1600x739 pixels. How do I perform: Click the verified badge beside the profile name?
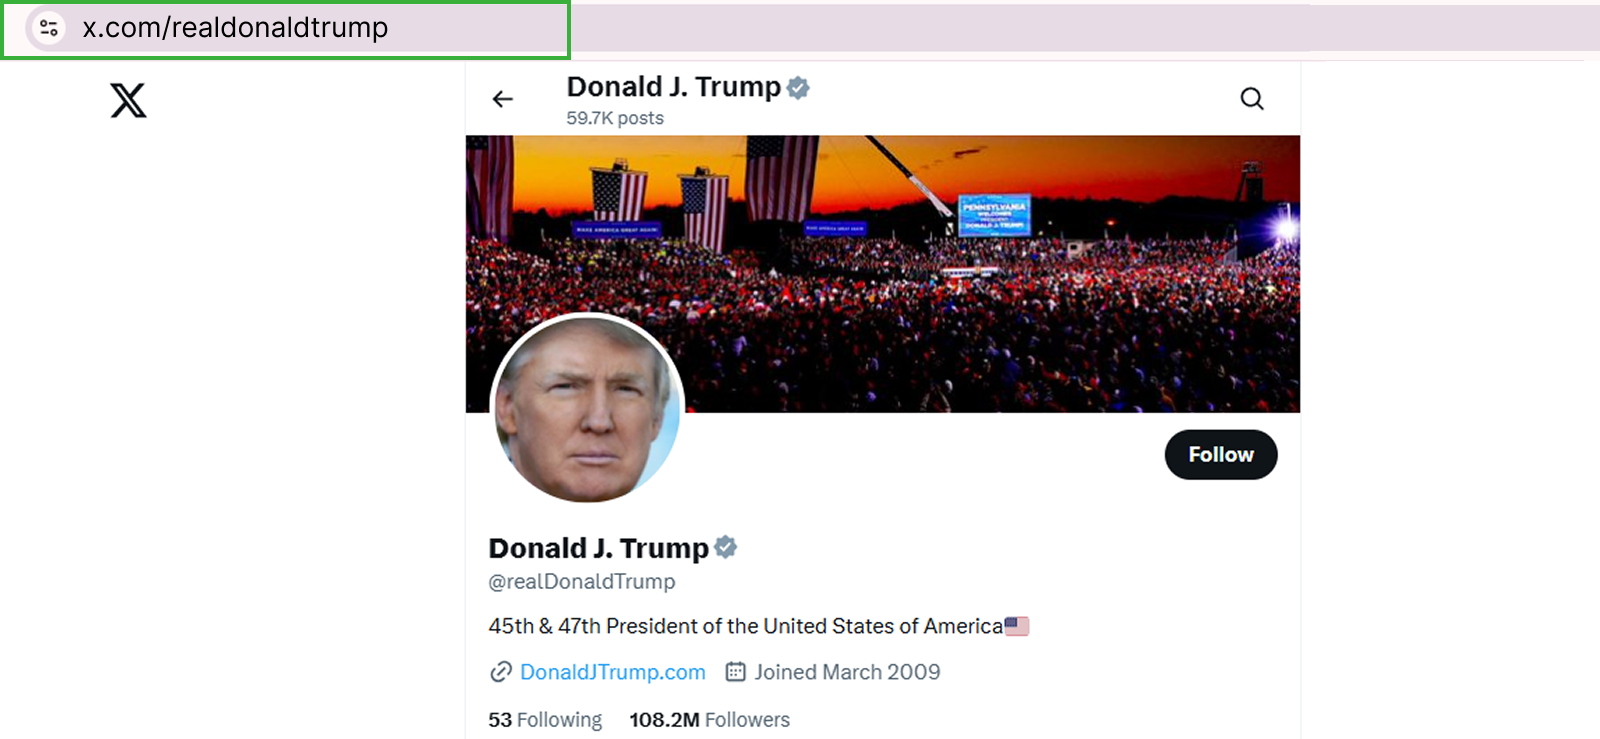(x=726, y=547)
